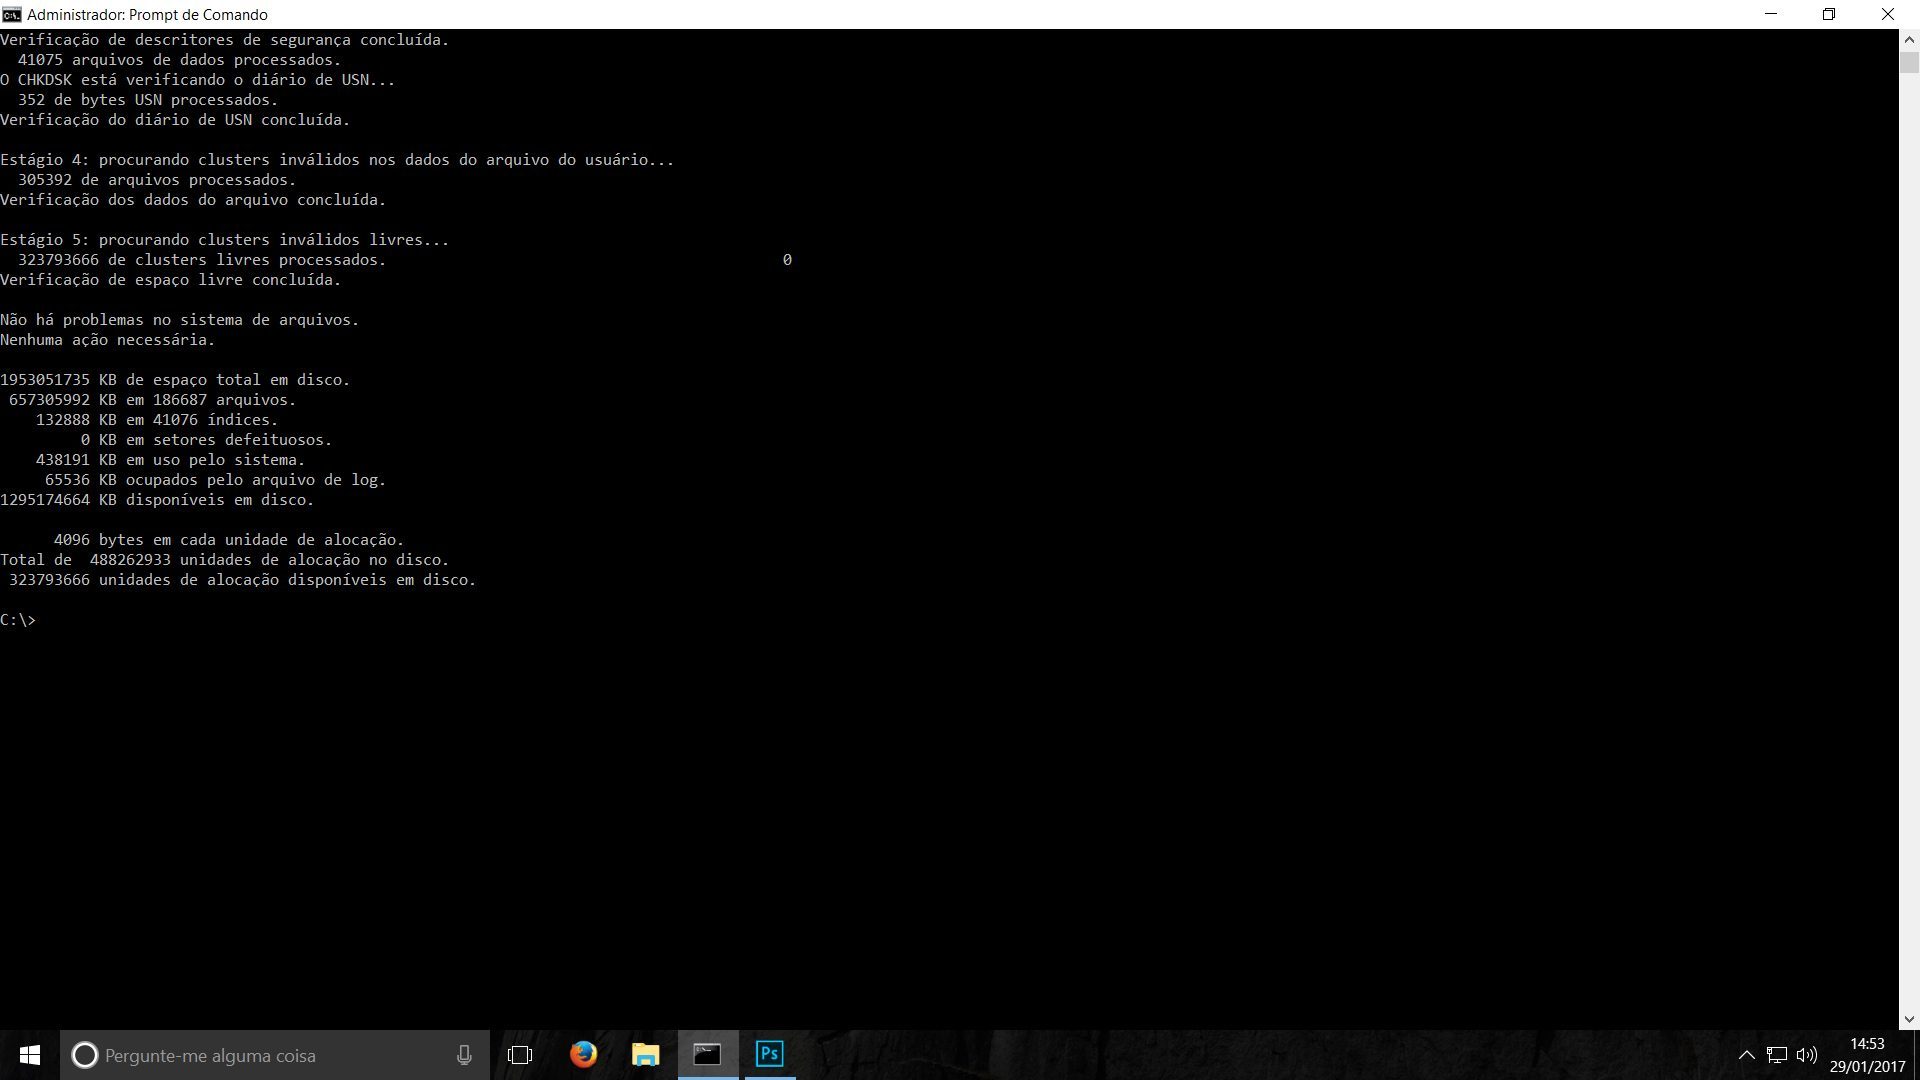Click the '657305992 KB em 186687 arquivos' line
This screenshot has width=1920, height=1080.
point(152,400)
